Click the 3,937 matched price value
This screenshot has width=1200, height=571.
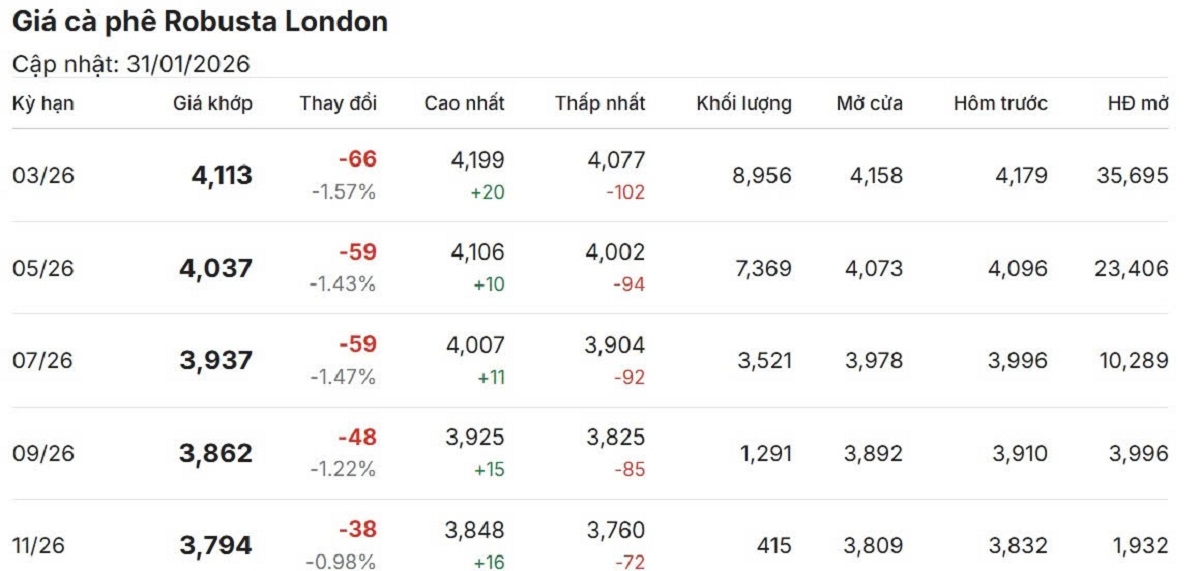pyautogui.click(x=216, y=361)
